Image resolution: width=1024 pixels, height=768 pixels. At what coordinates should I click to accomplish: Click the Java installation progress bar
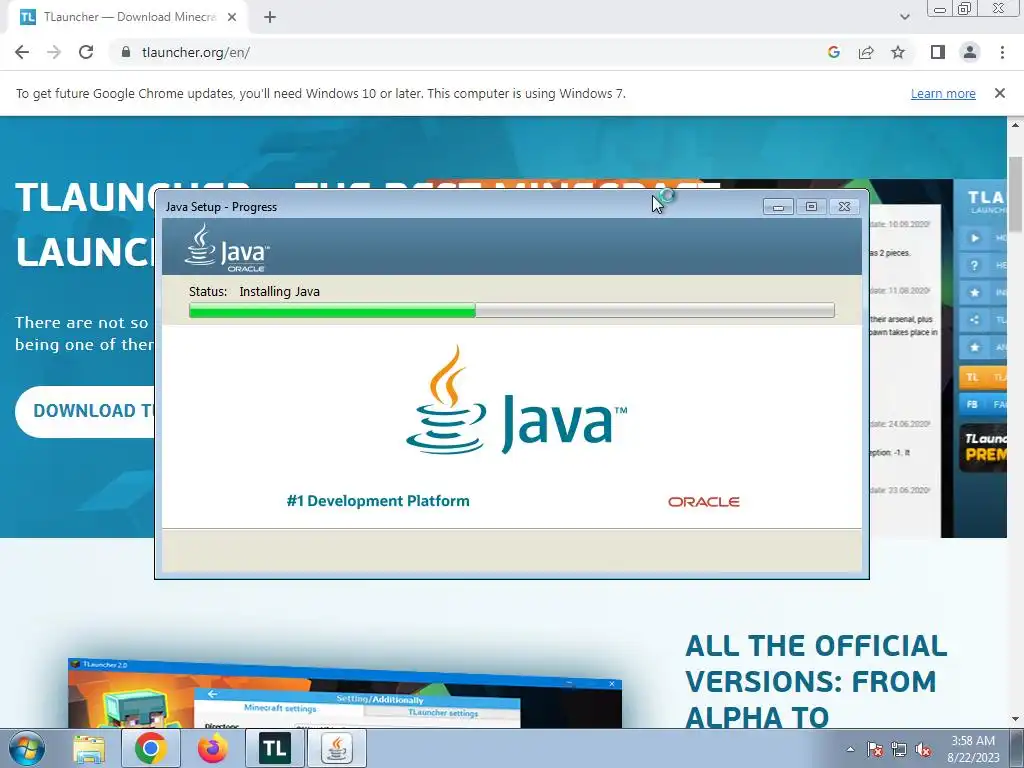[x=511, y=310]
